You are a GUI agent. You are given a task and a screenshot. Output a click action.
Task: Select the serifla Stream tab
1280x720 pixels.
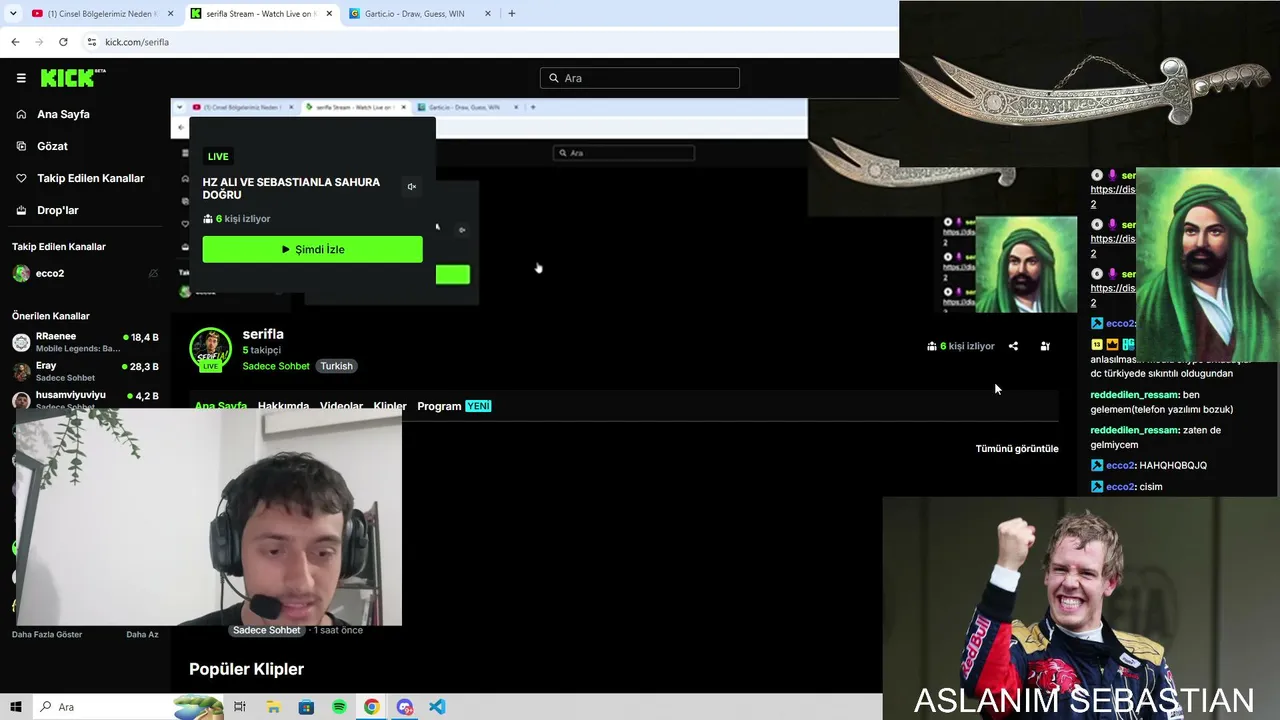click(x=262, y=14)
